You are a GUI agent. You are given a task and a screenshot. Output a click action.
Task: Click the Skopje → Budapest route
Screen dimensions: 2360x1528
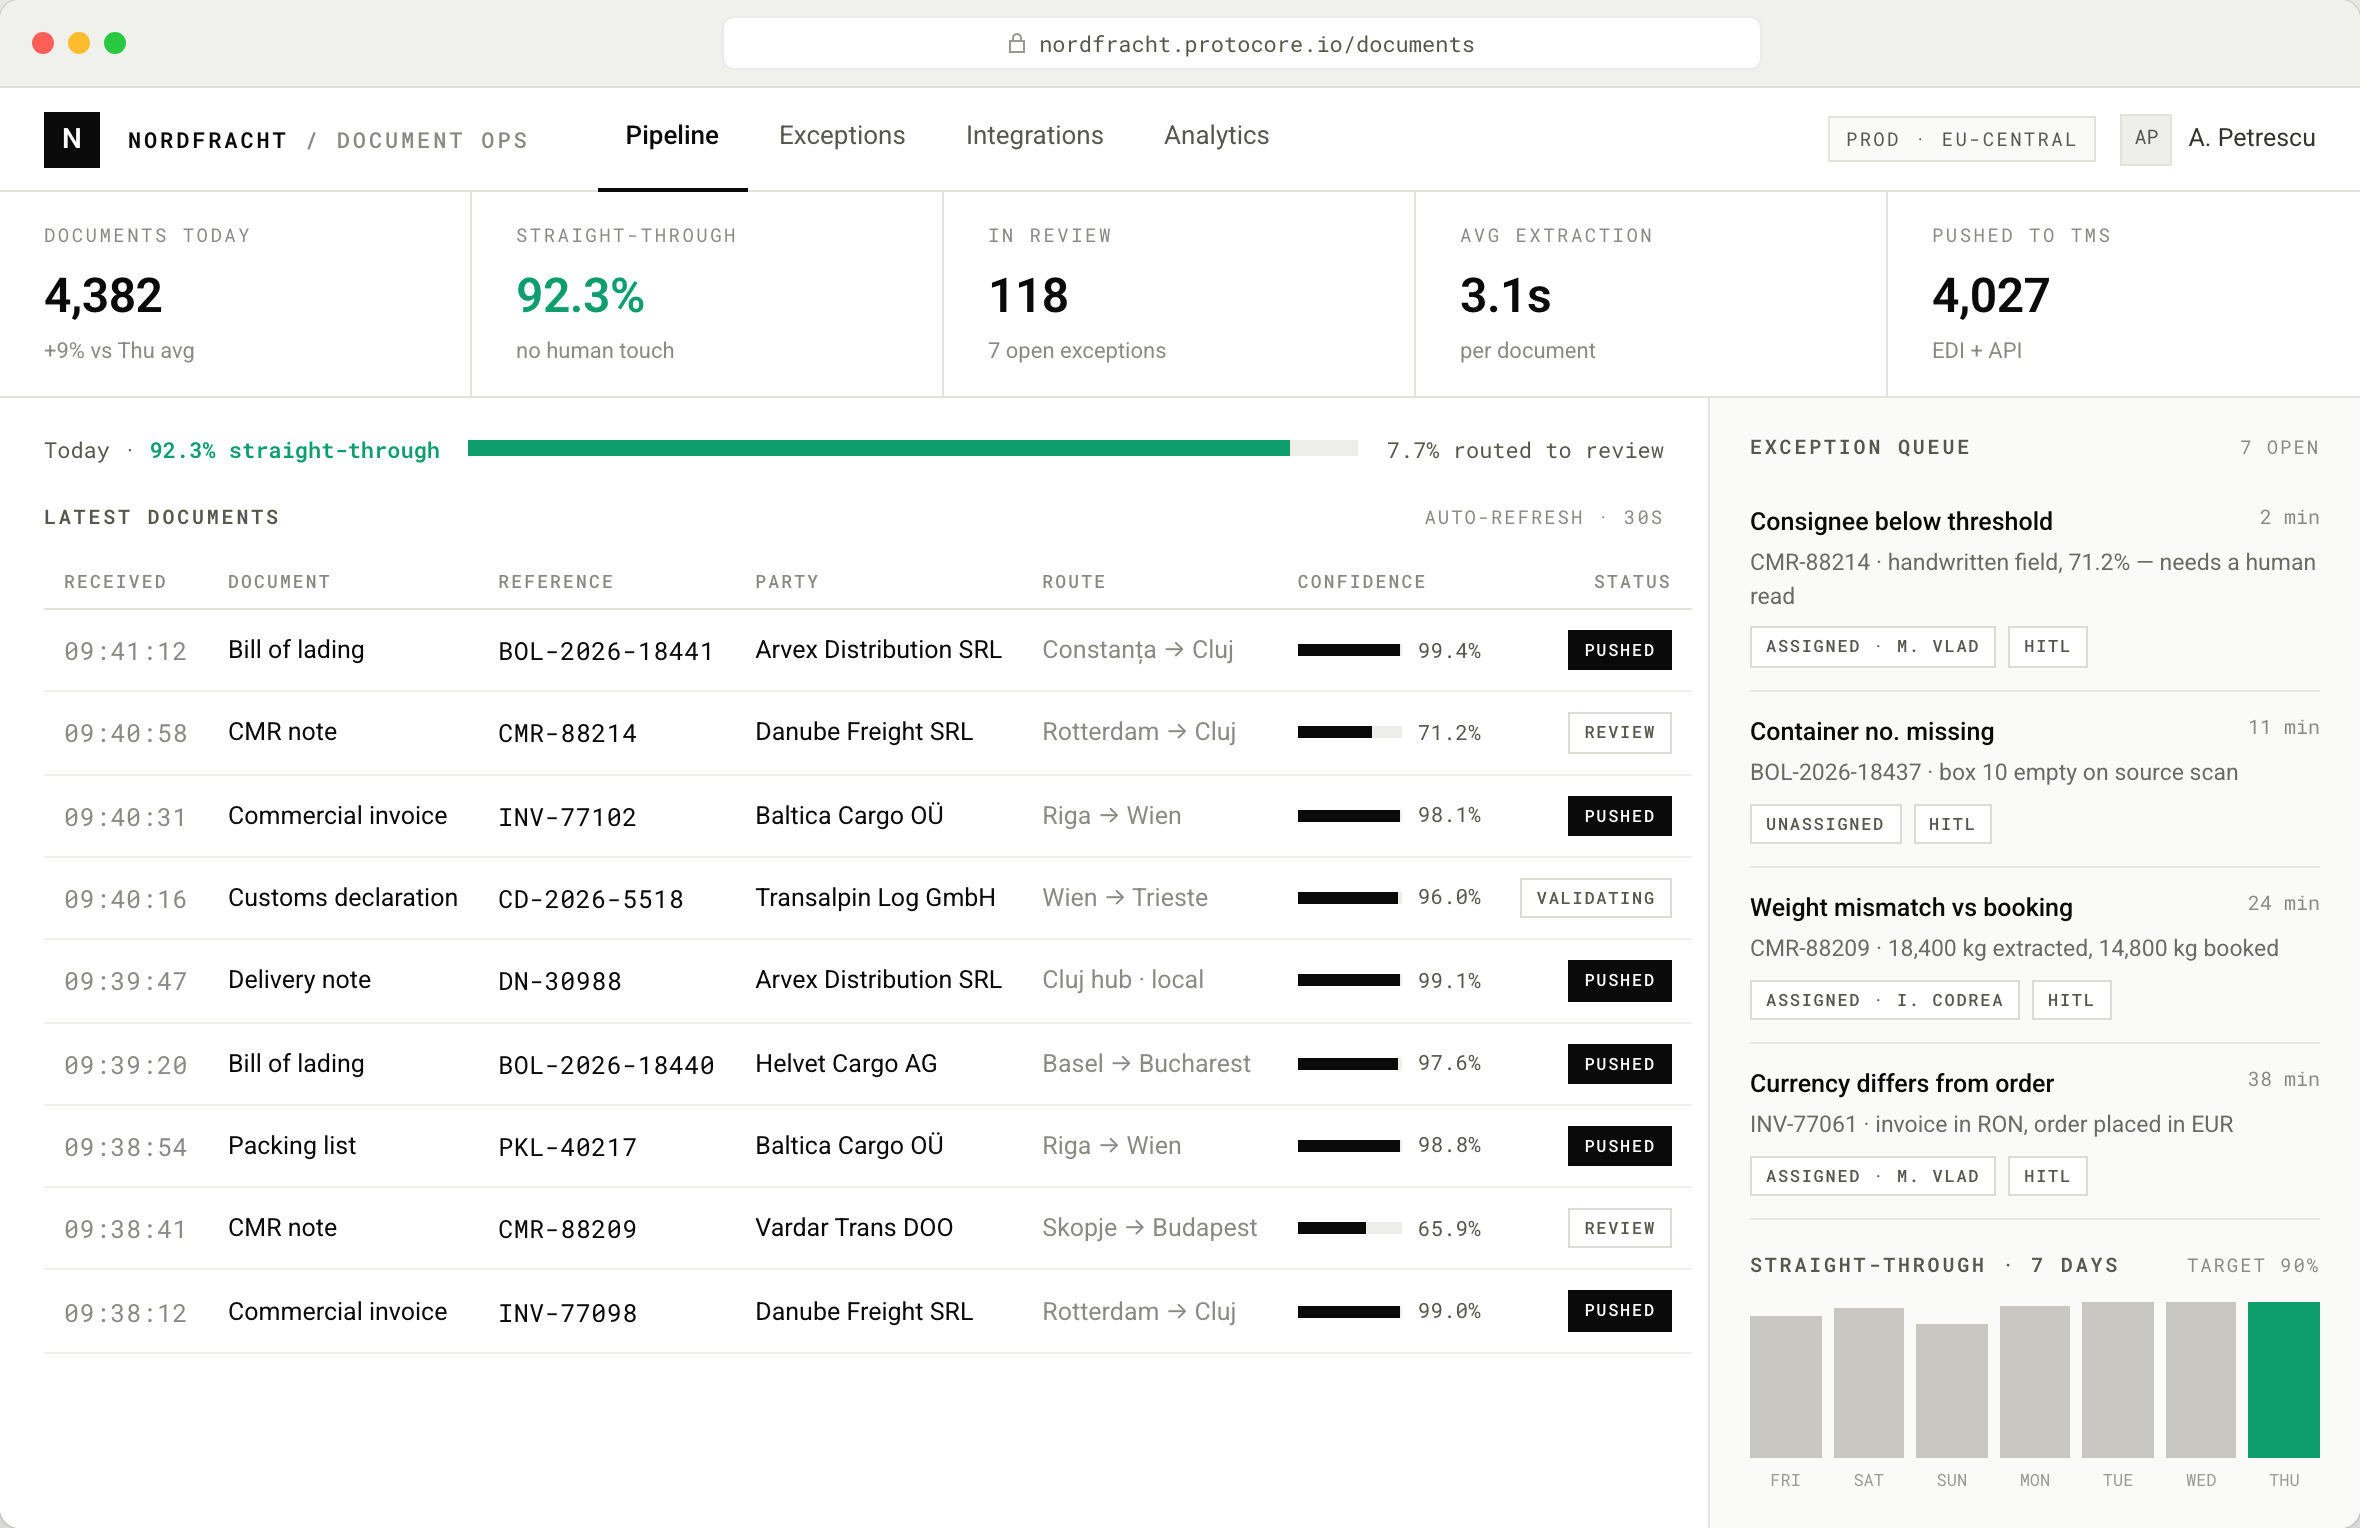tap(1149, 1228)
